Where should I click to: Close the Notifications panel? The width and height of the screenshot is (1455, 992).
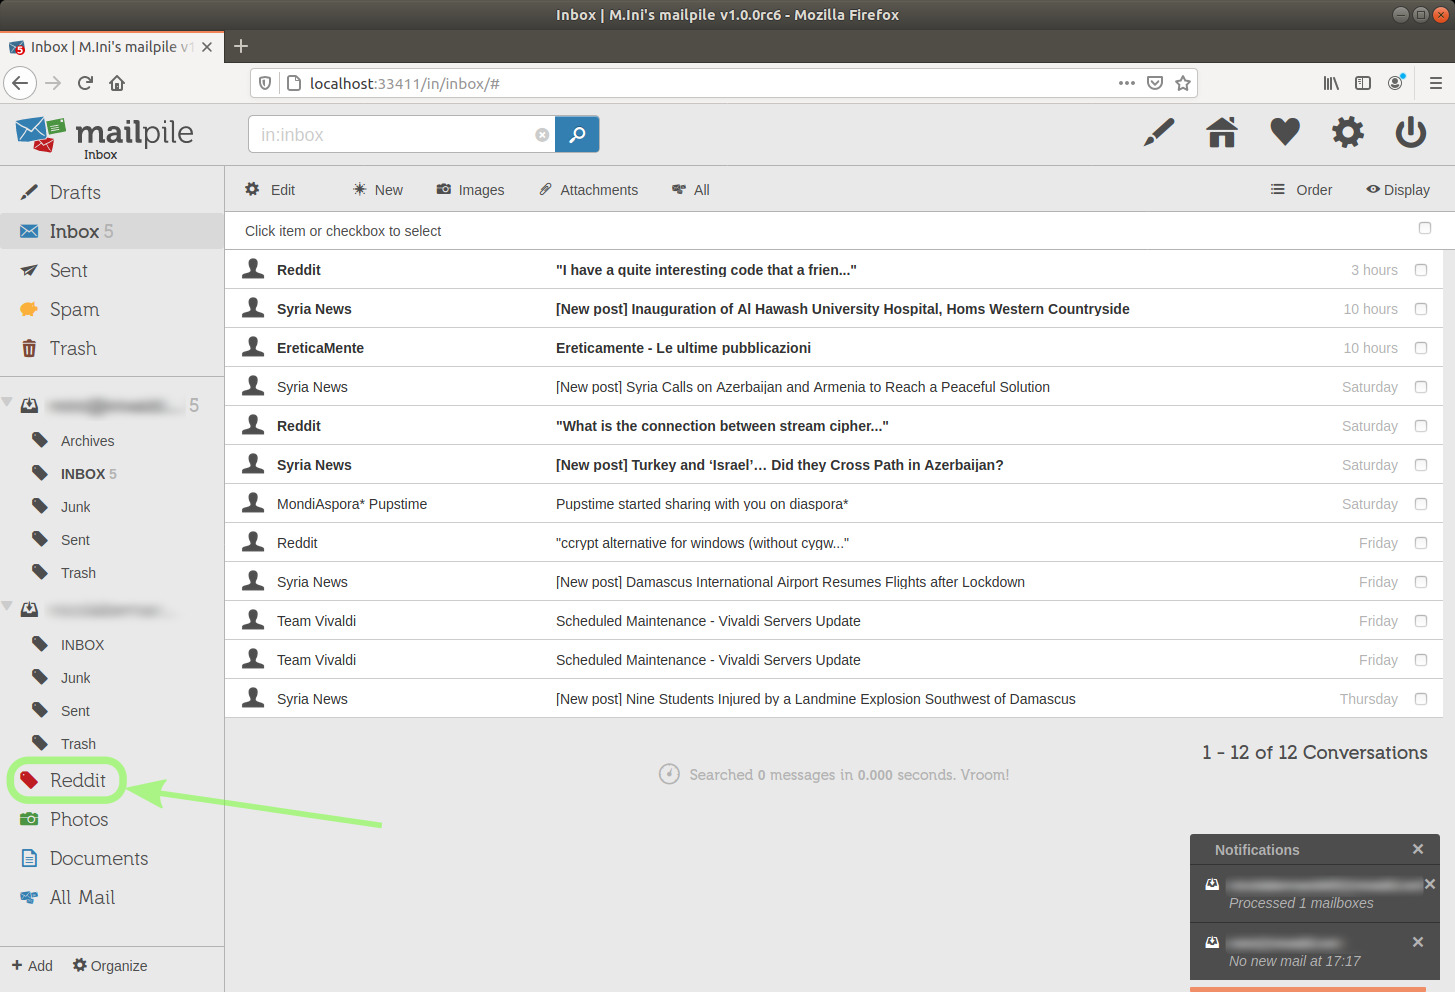pos(1417,849)
